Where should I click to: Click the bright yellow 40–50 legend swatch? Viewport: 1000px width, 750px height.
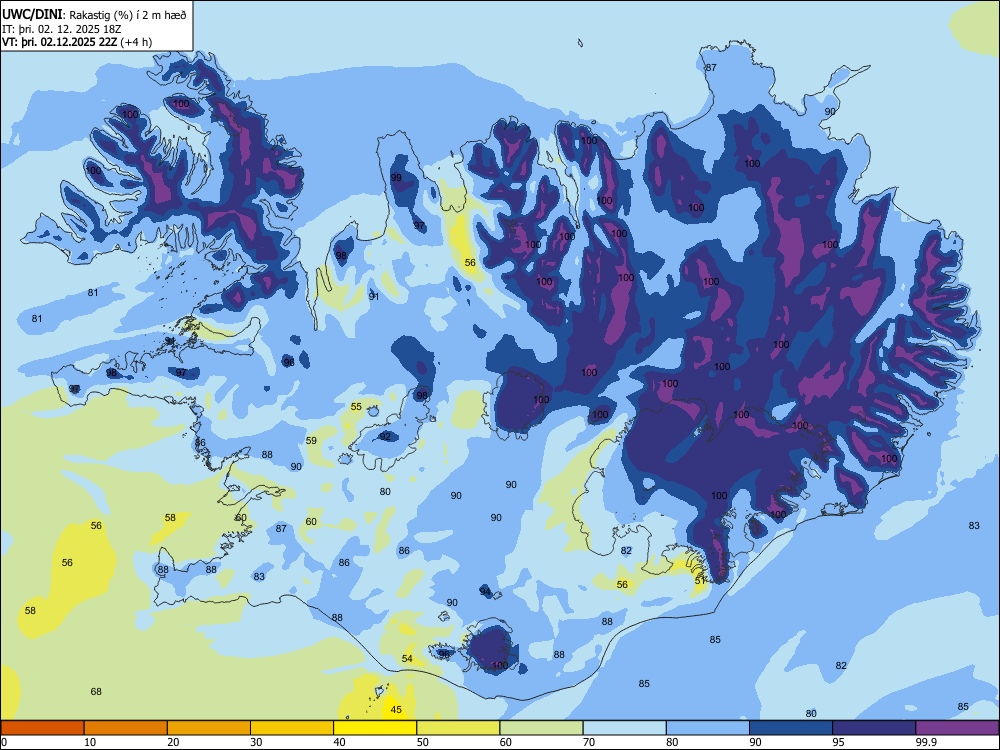(x=375, y=728)
